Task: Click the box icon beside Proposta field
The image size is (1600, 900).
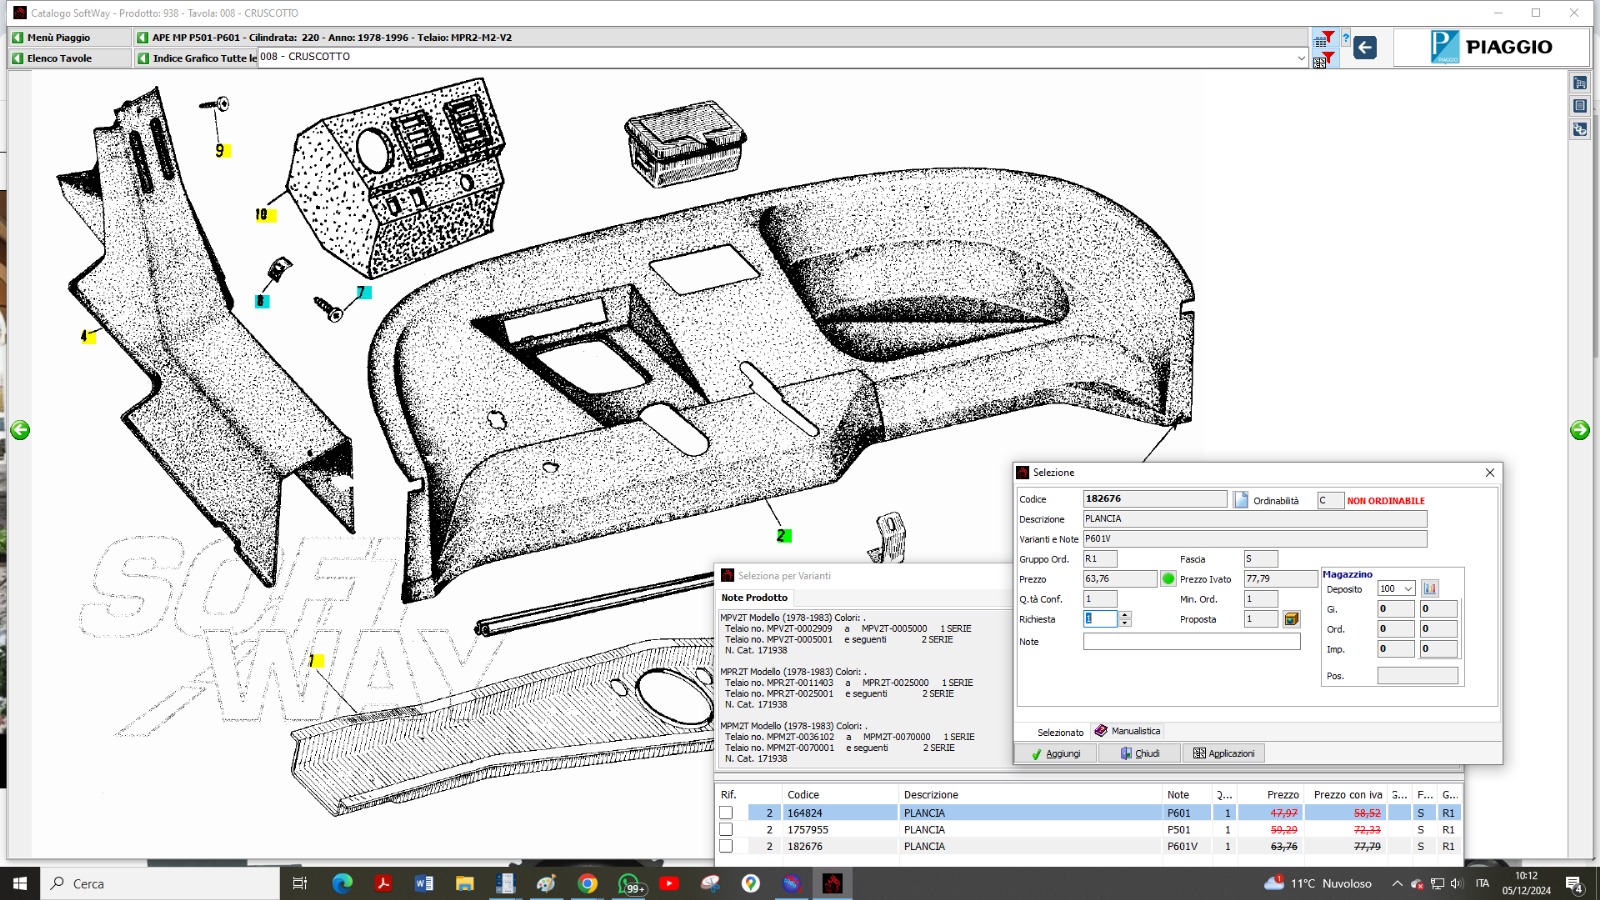Action: pos(1292,619)
